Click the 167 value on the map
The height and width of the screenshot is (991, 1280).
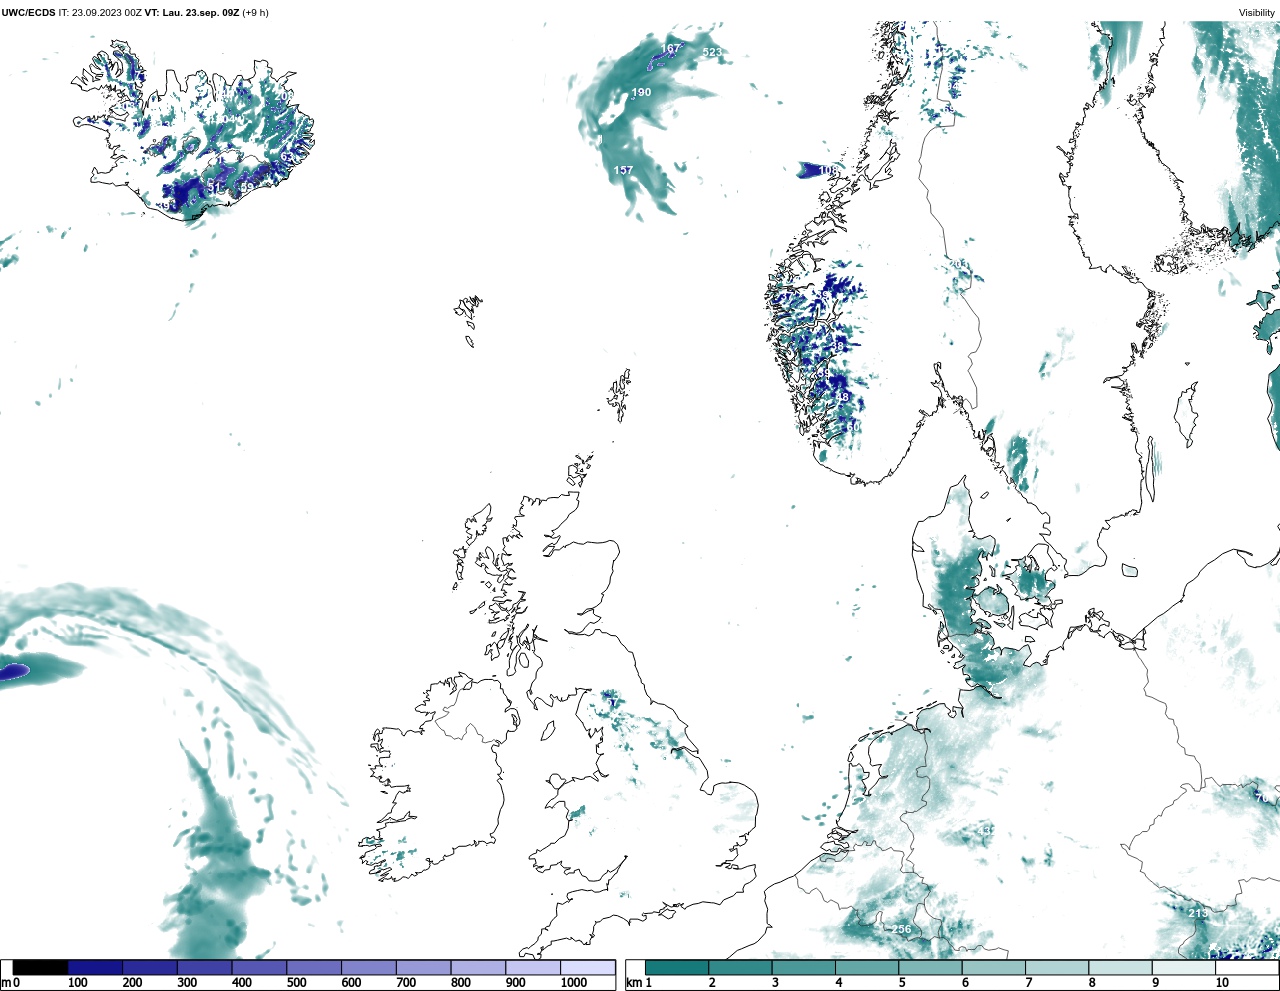[670, 48]
